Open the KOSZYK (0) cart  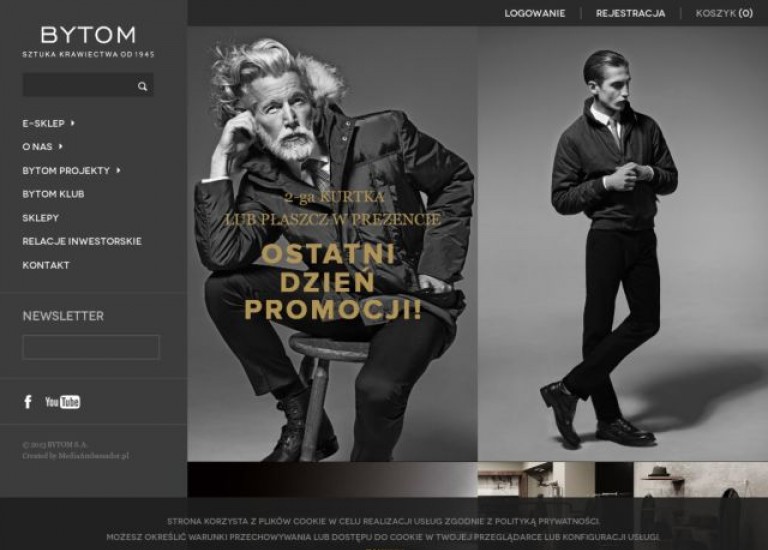pos(724,13)
